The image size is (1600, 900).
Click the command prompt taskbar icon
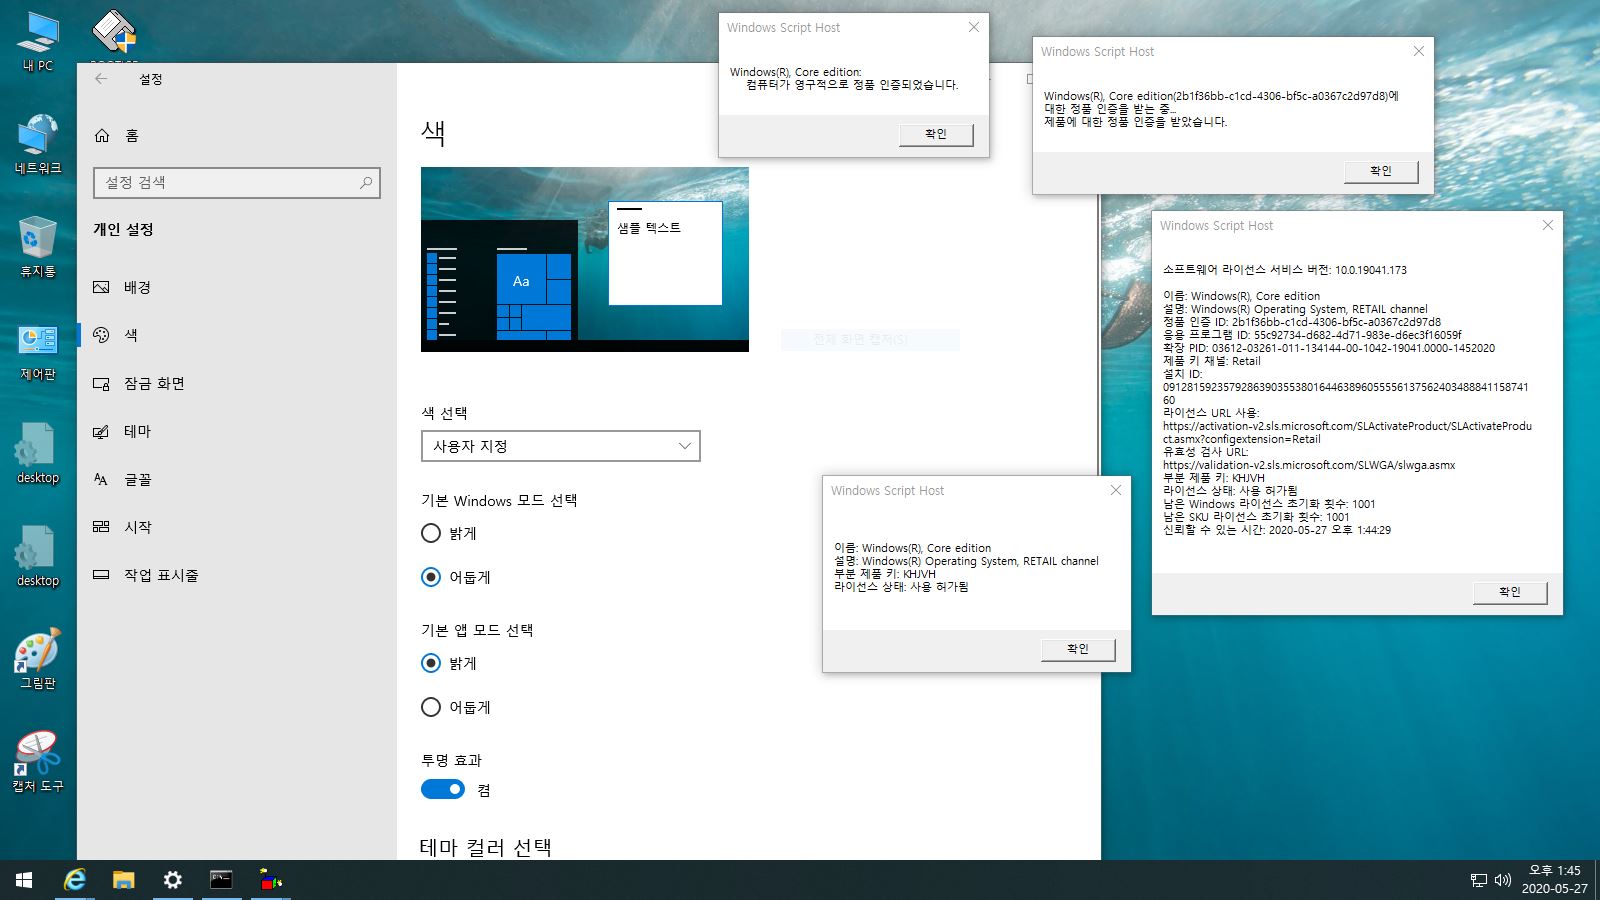click(221, 880)
